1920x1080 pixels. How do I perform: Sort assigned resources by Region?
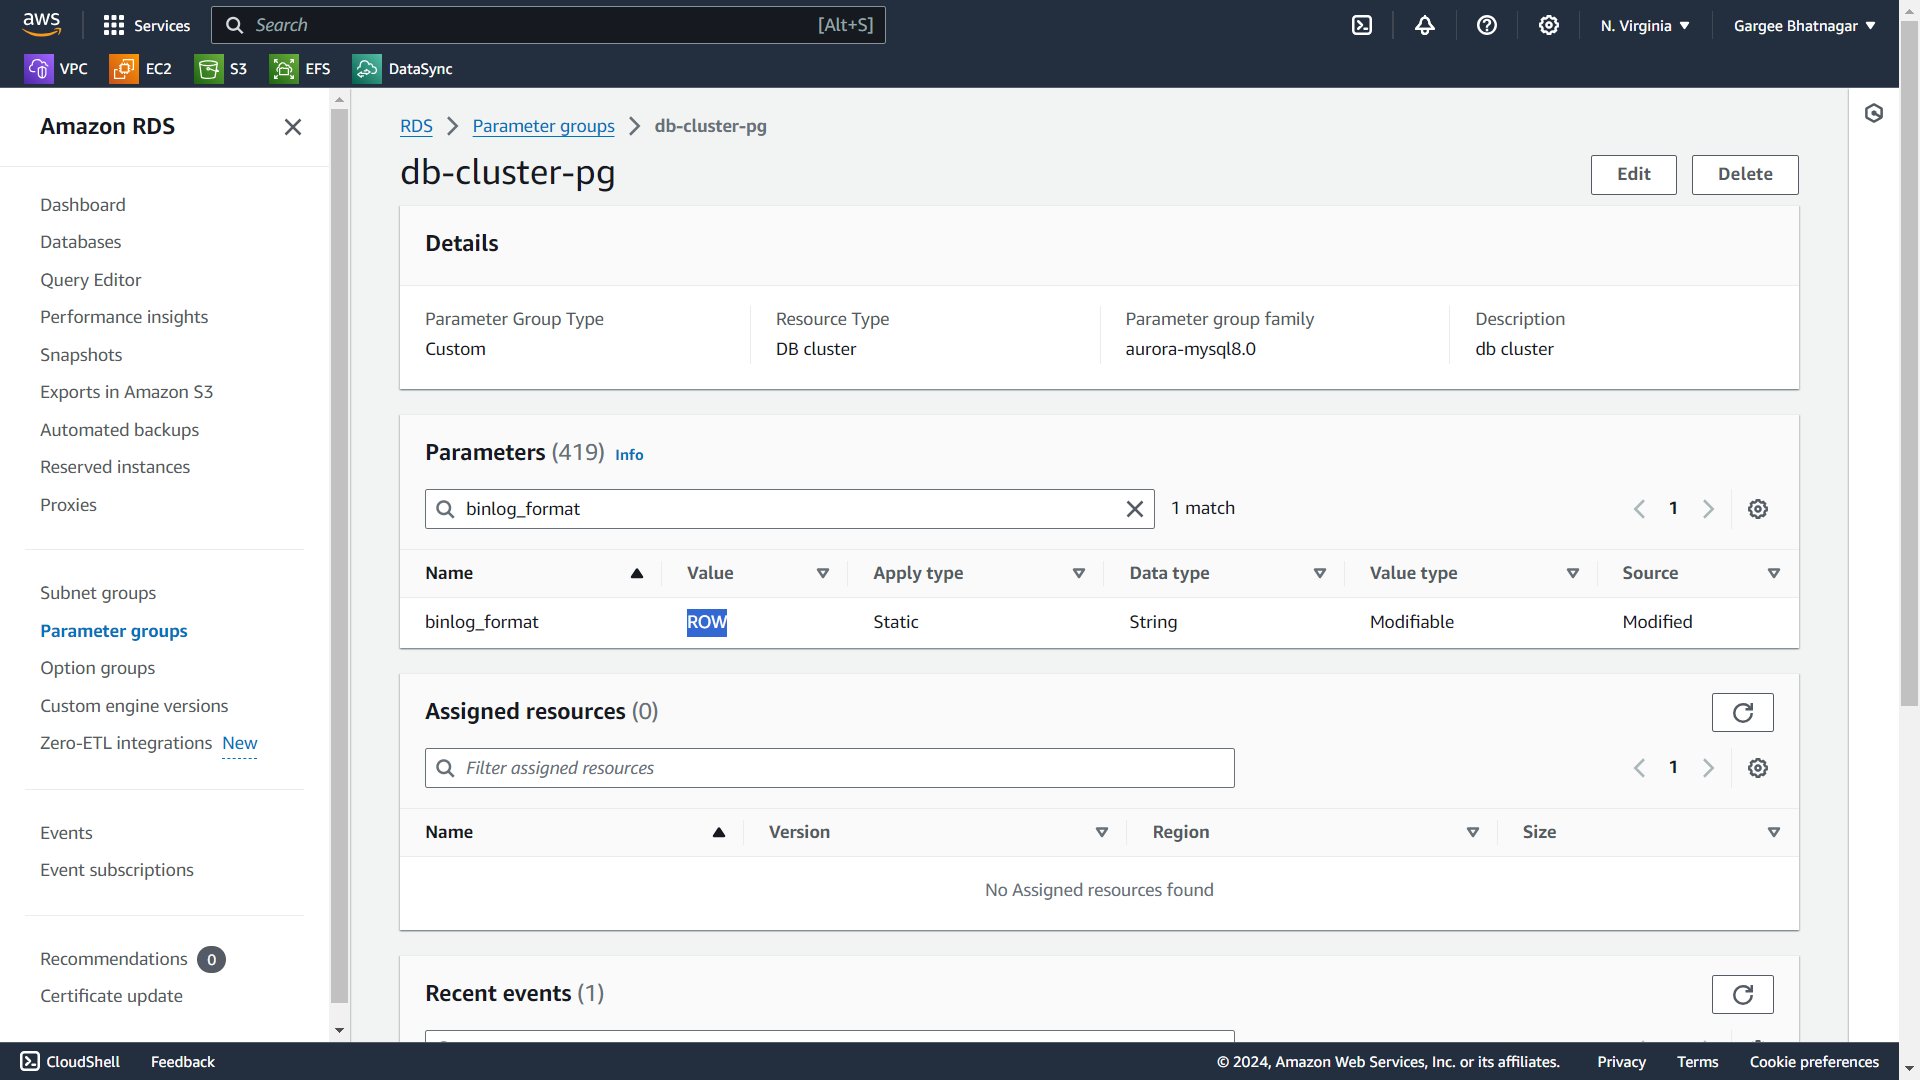[x=1472, y=832]
